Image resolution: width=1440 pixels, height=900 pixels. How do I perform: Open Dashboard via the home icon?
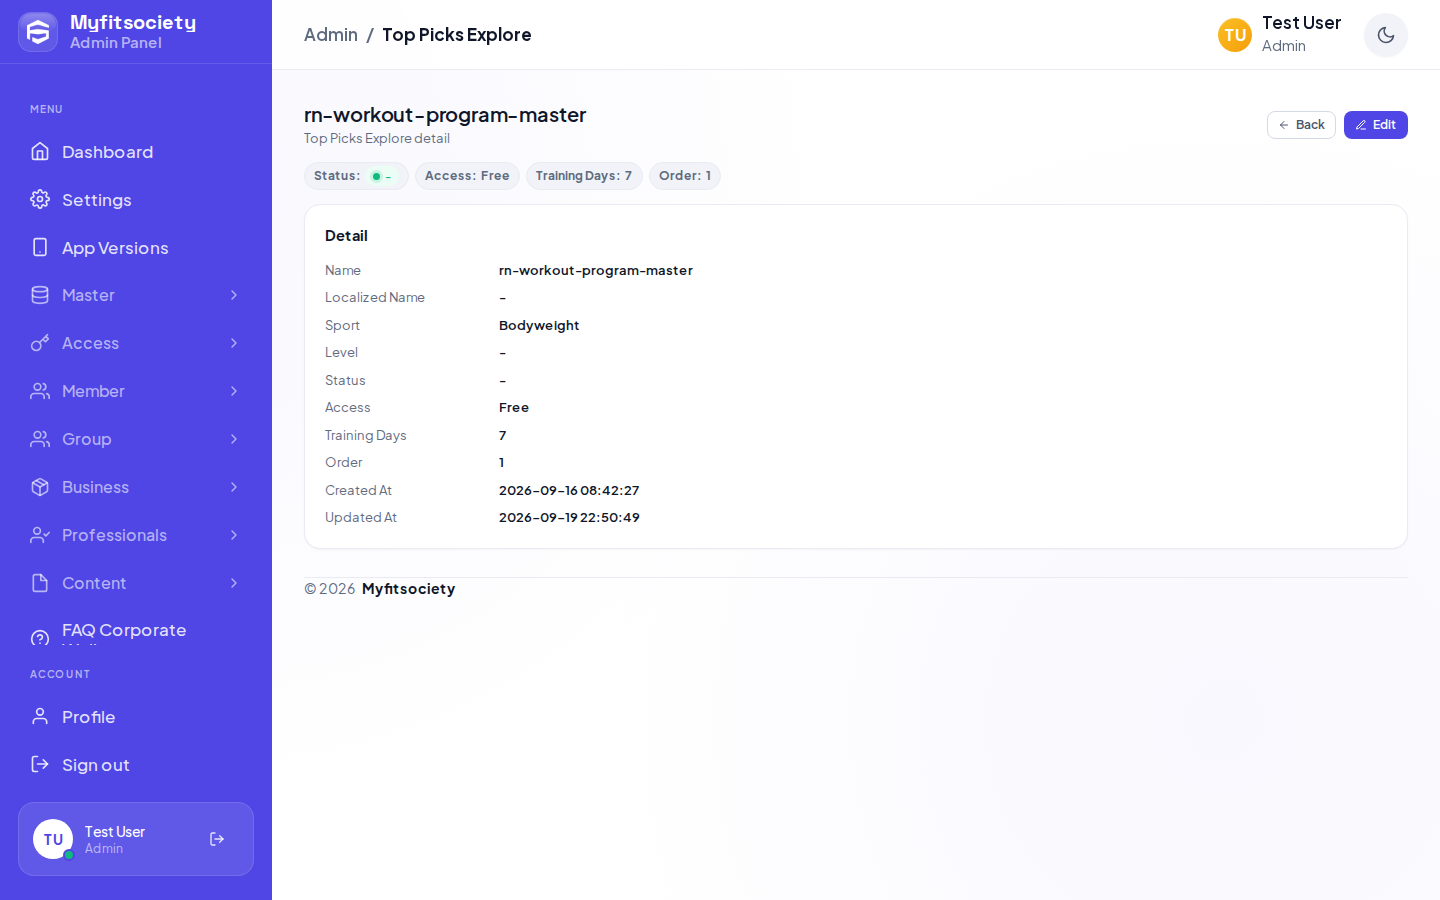pos(40,151)
